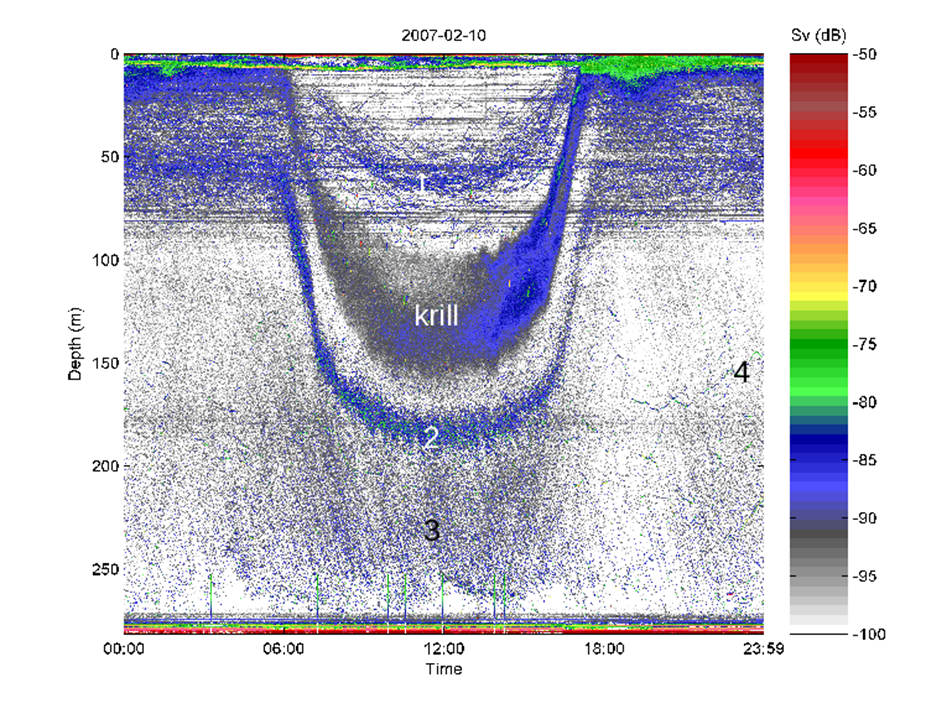952x714 pixels.
Task: Select the white '1' label above krill
Action: coord(423,183)
